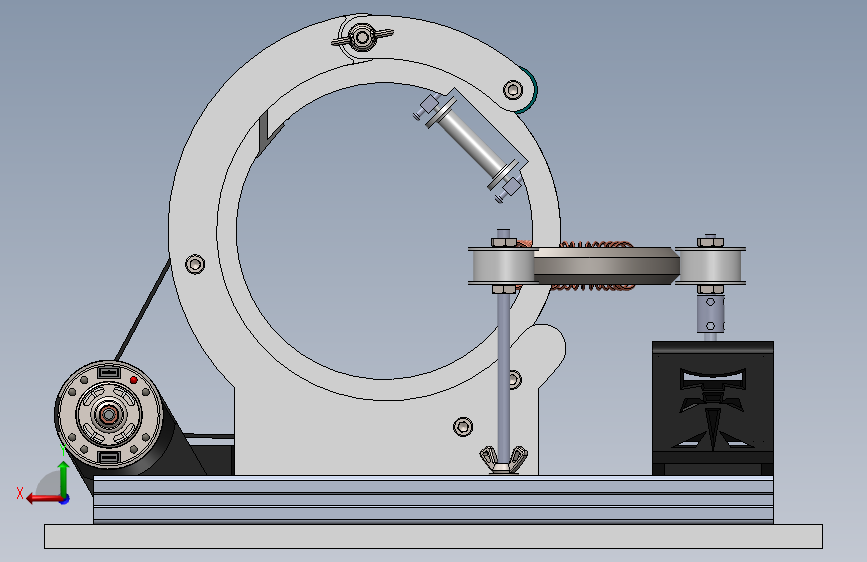Select the wing nut at the threaded rod base
Viewport: 867px width, 562px height.
point(503,460)
